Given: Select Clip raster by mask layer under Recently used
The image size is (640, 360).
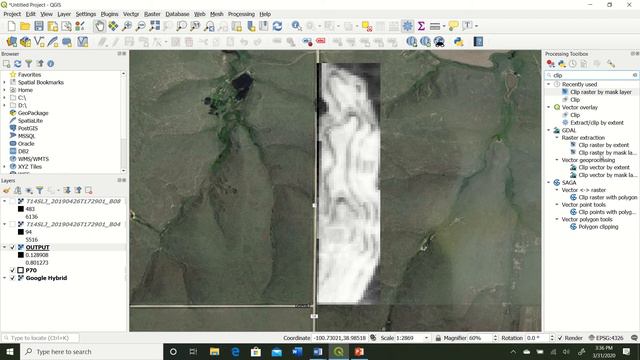Looking at the screenshot, I should coord(600,92).
